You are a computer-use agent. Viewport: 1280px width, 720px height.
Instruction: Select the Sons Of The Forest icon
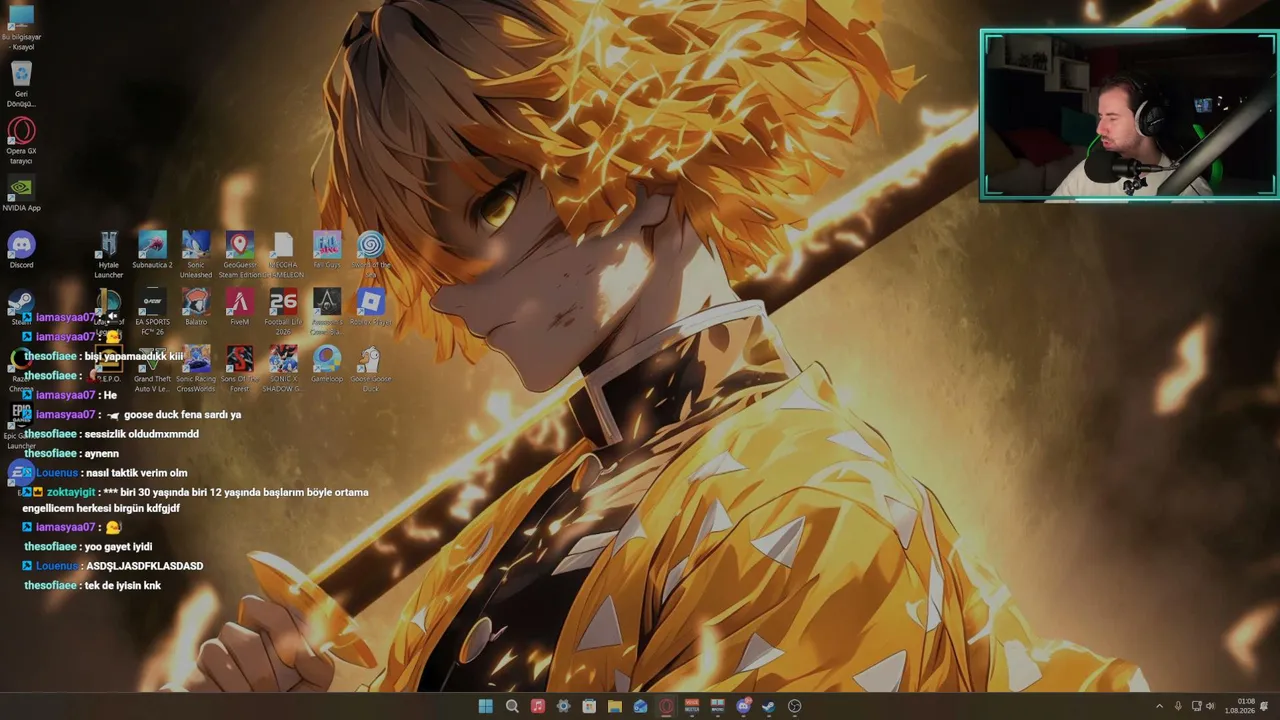pyautogui.click(x=240, y=369)
